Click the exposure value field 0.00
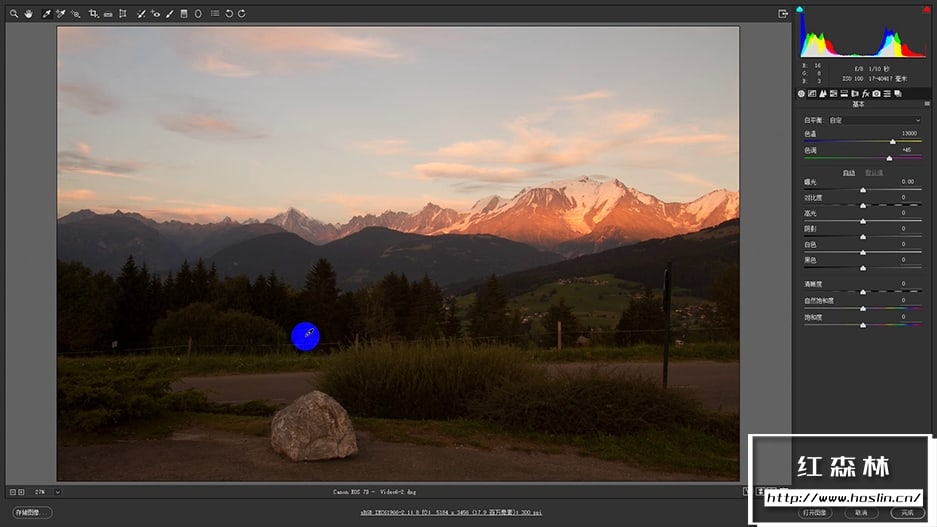 coord(908,182)
